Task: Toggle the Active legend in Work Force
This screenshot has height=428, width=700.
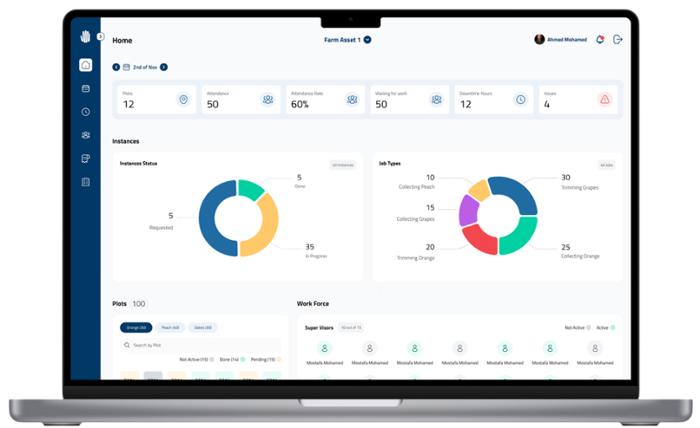Action: (x=606, y=328)
